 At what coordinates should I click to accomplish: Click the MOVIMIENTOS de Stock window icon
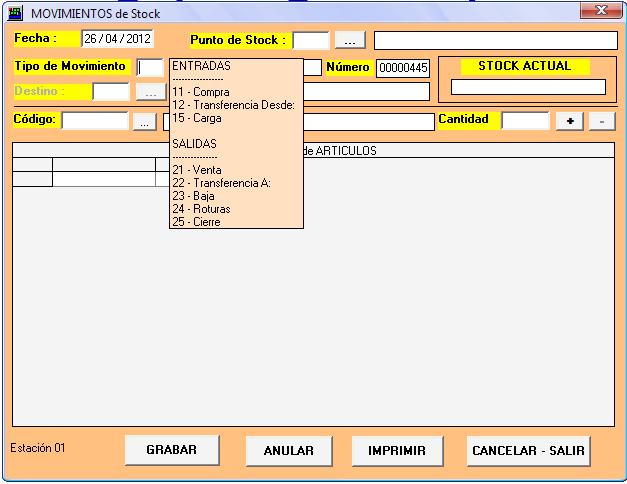17,14
